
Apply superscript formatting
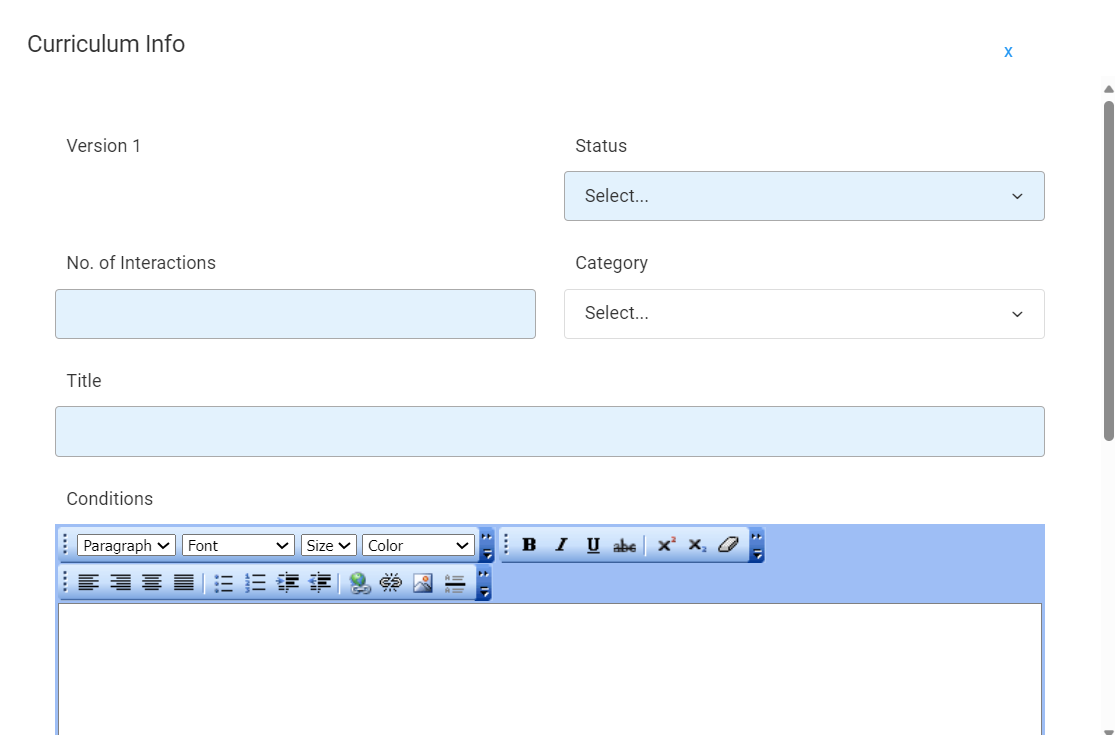coord(666,545)
